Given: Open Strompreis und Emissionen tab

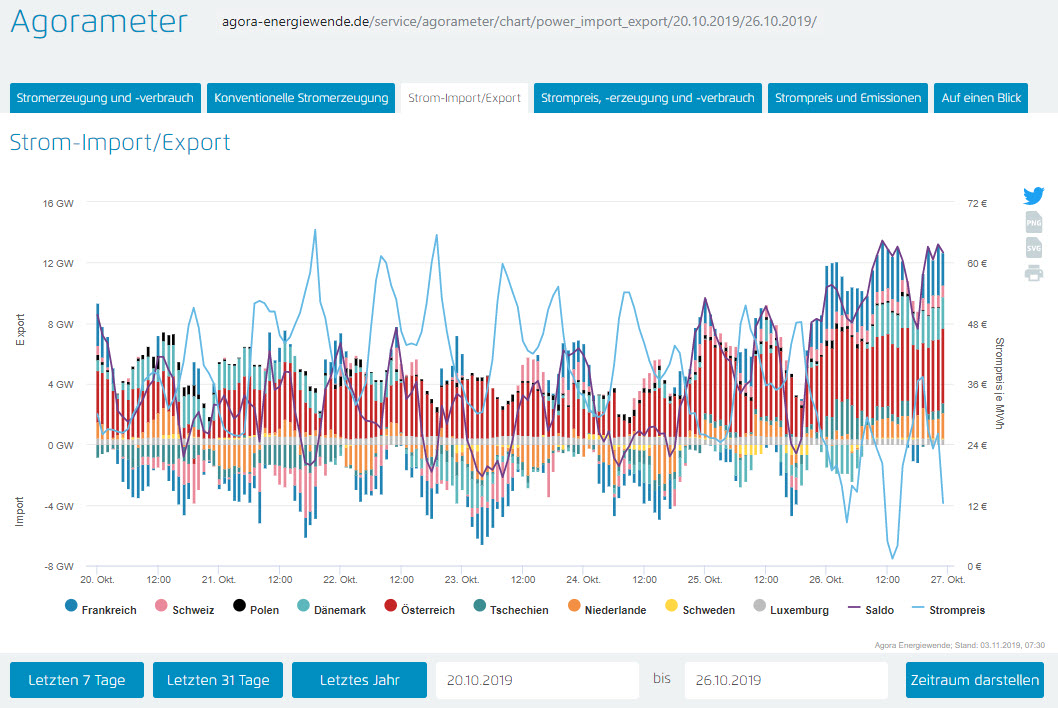Looking at the screenshot, I should click(x=848, y=98).
